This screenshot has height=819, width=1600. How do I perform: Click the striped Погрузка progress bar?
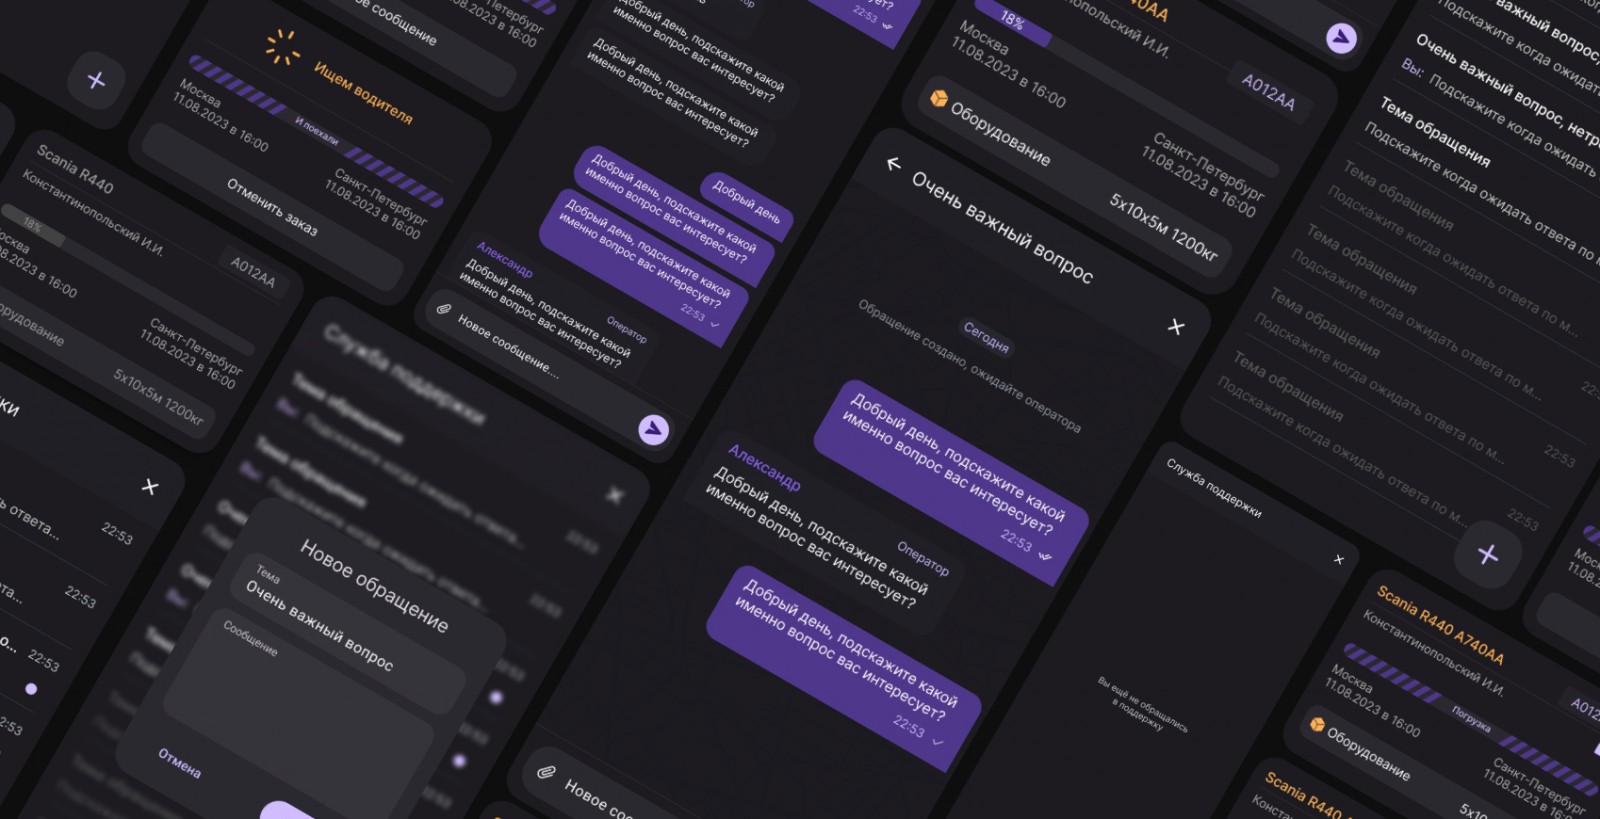[1470, 709]
